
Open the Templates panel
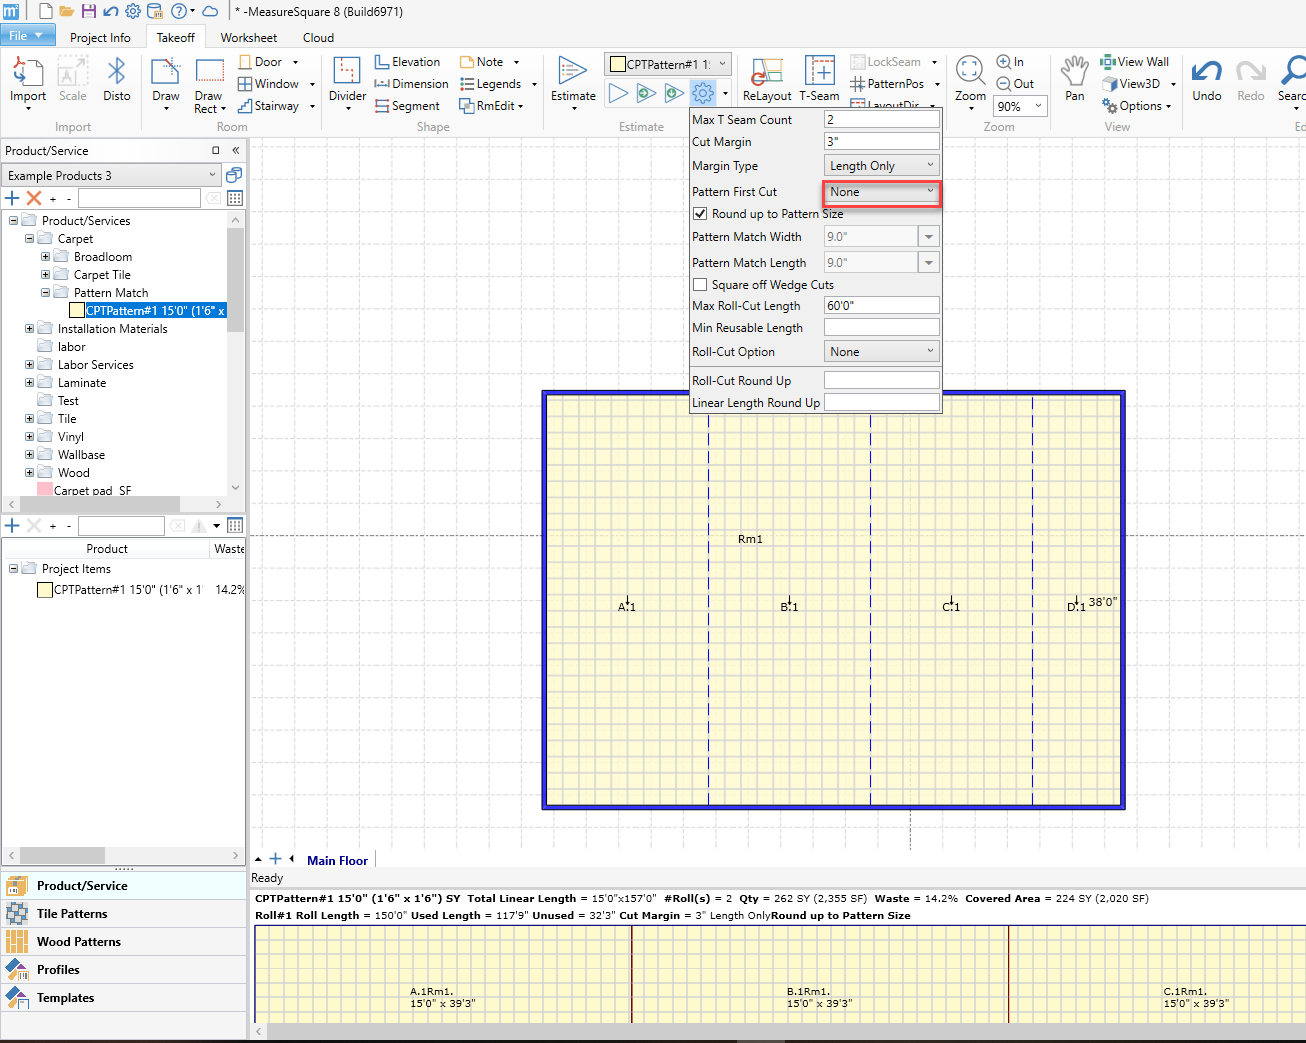[x=65, y=998]
